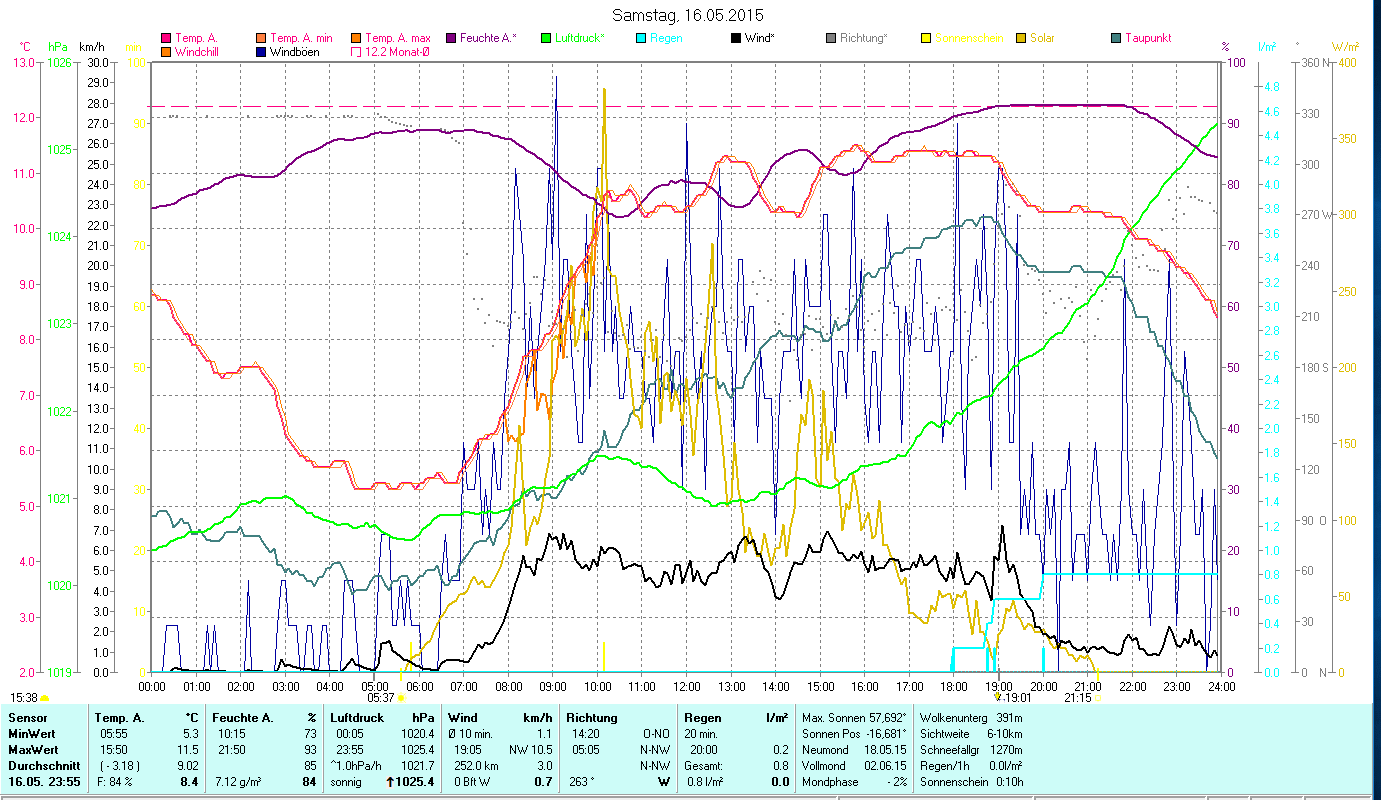Click the '05:37' sunrise time label
1381x800 pixels.
point(381,698)
